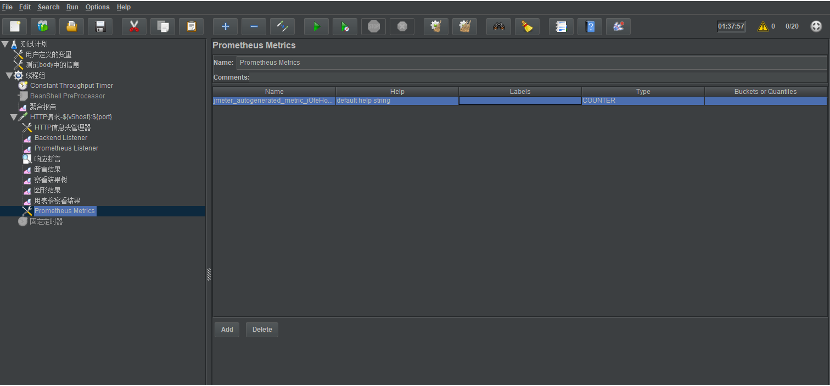Select the BeanShell PreProcessor tree item
The height and width of the screenshot is (386, 830).
pos(67,96)
